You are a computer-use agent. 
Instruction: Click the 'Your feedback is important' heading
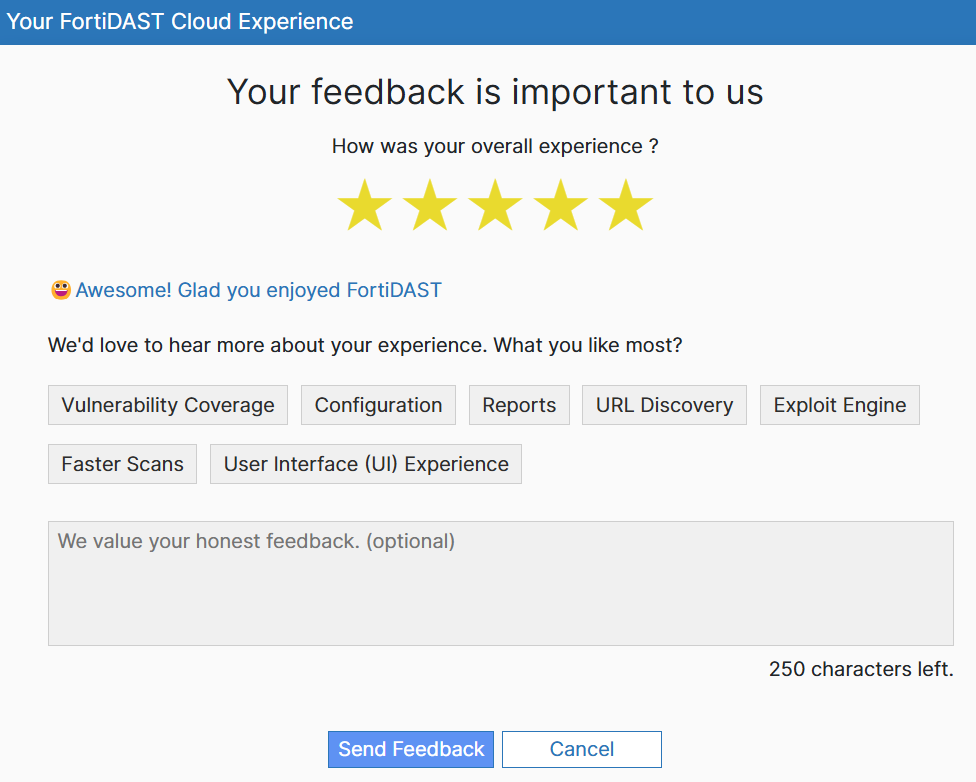point(495,92)
